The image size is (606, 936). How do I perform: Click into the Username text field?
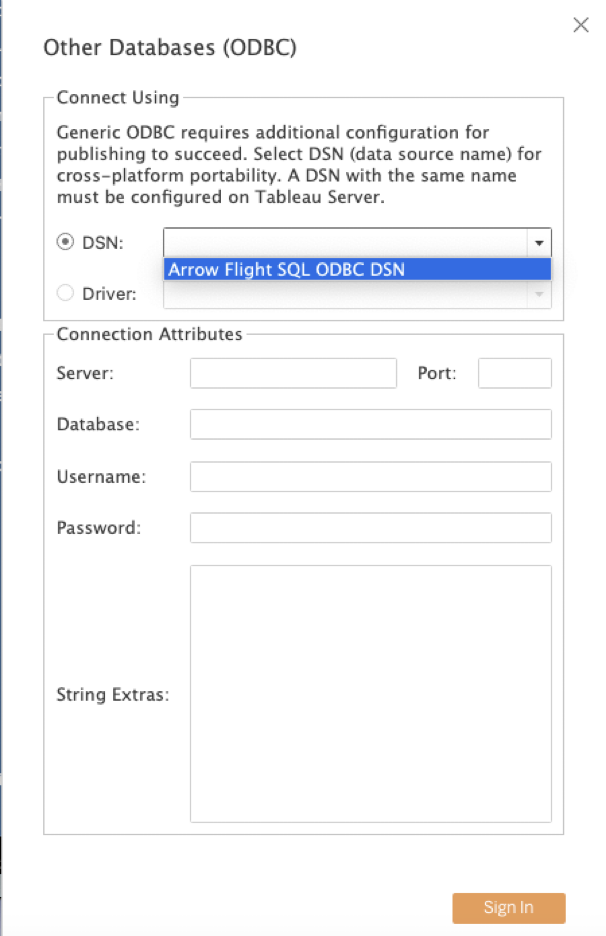click(371, 476)
